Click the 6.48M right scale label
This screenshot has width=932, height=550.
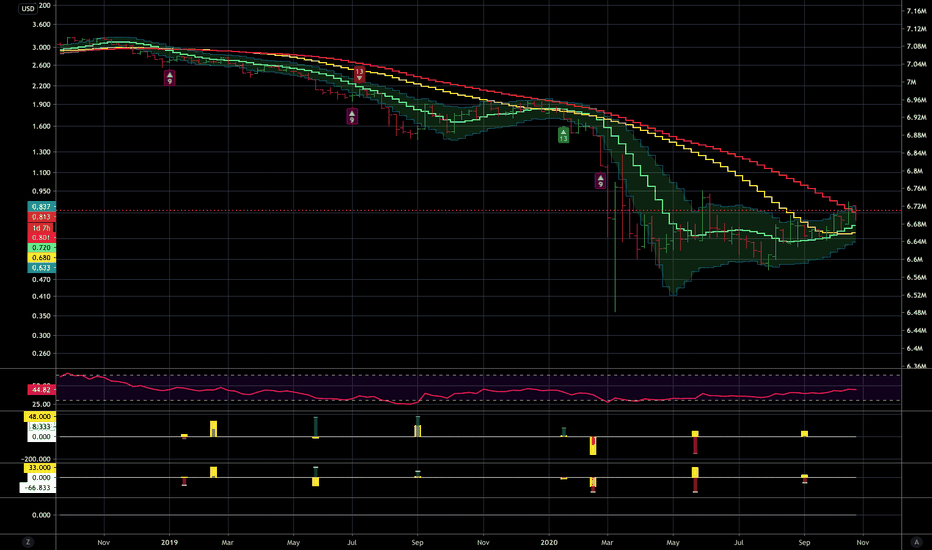pyautogui.click(x=916, y=313)
